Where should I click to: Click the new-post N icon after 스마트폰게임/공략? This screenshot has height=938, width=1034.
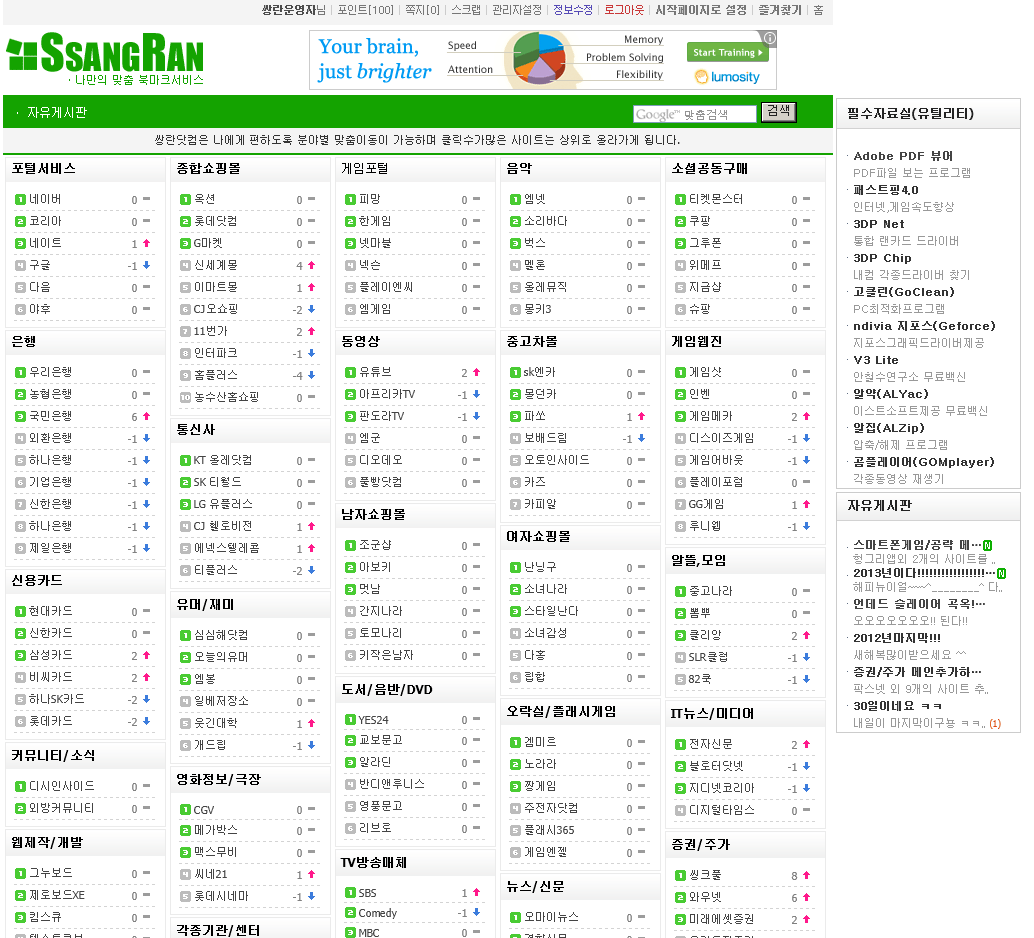[987, 546]
